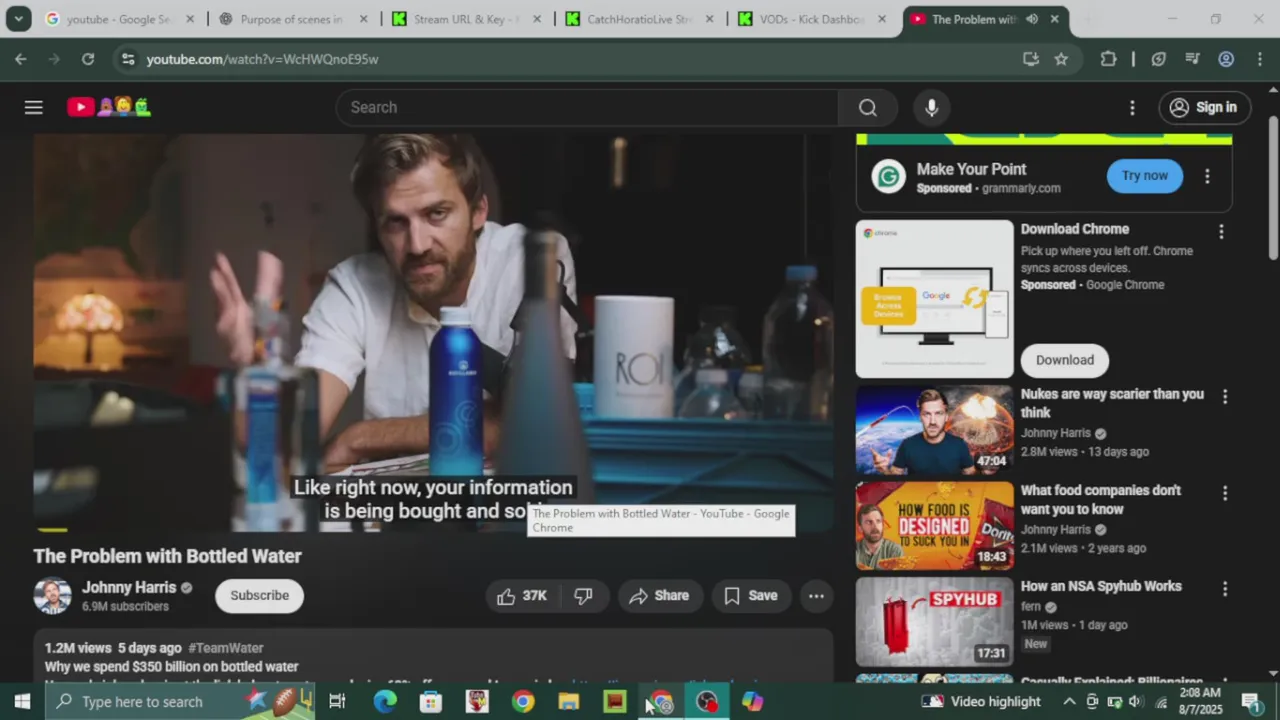Open Chrome profile icon
The height and width of the screenshot is (720, 1280).
(1226, 59)
